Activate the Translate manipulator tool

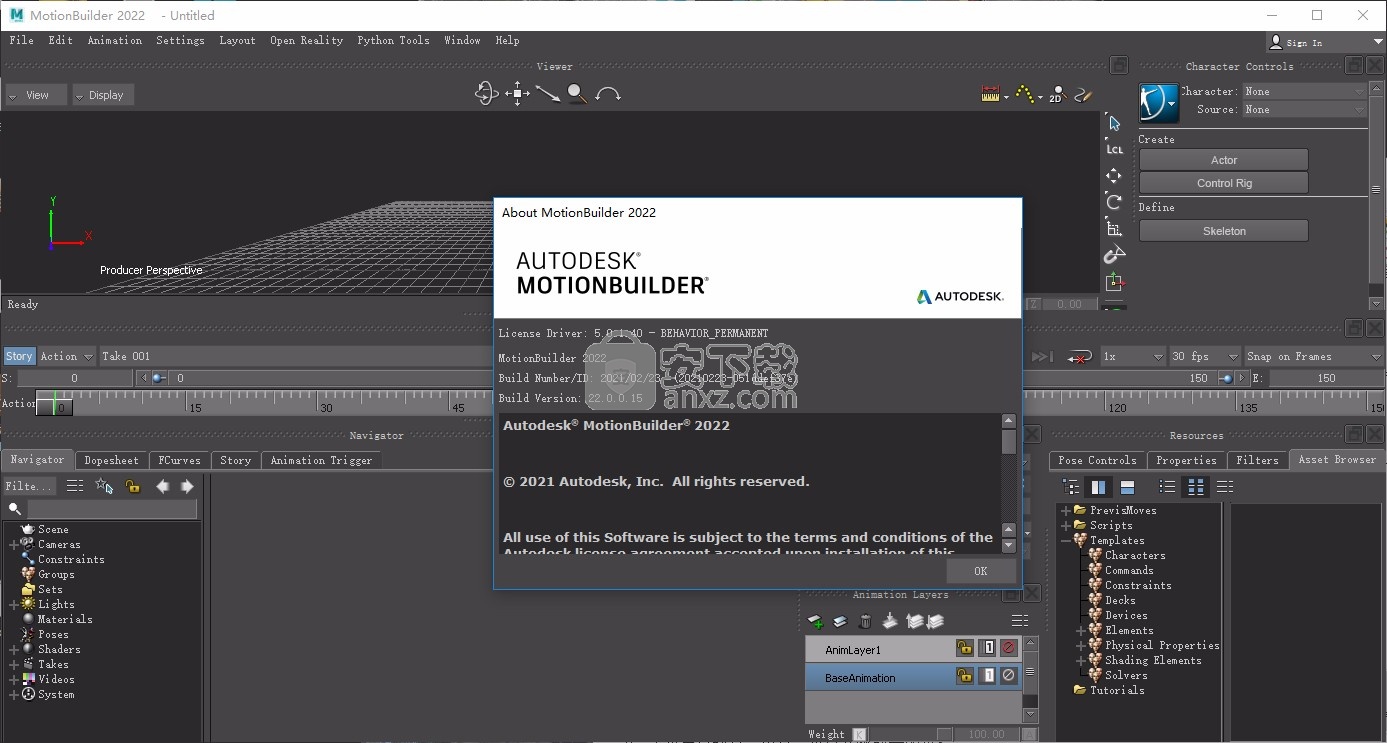coord(1114,175)
